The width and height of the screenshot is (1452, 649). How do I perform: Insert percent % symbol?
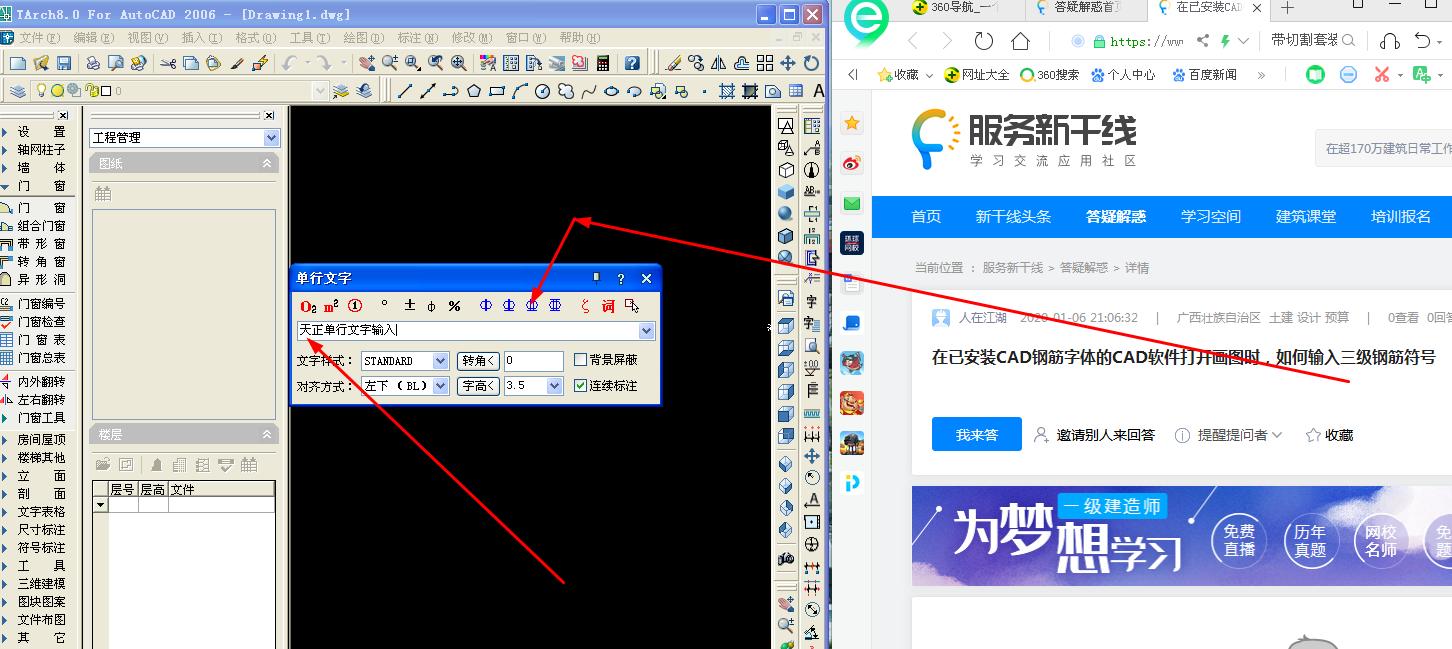[x=454, y=305]
